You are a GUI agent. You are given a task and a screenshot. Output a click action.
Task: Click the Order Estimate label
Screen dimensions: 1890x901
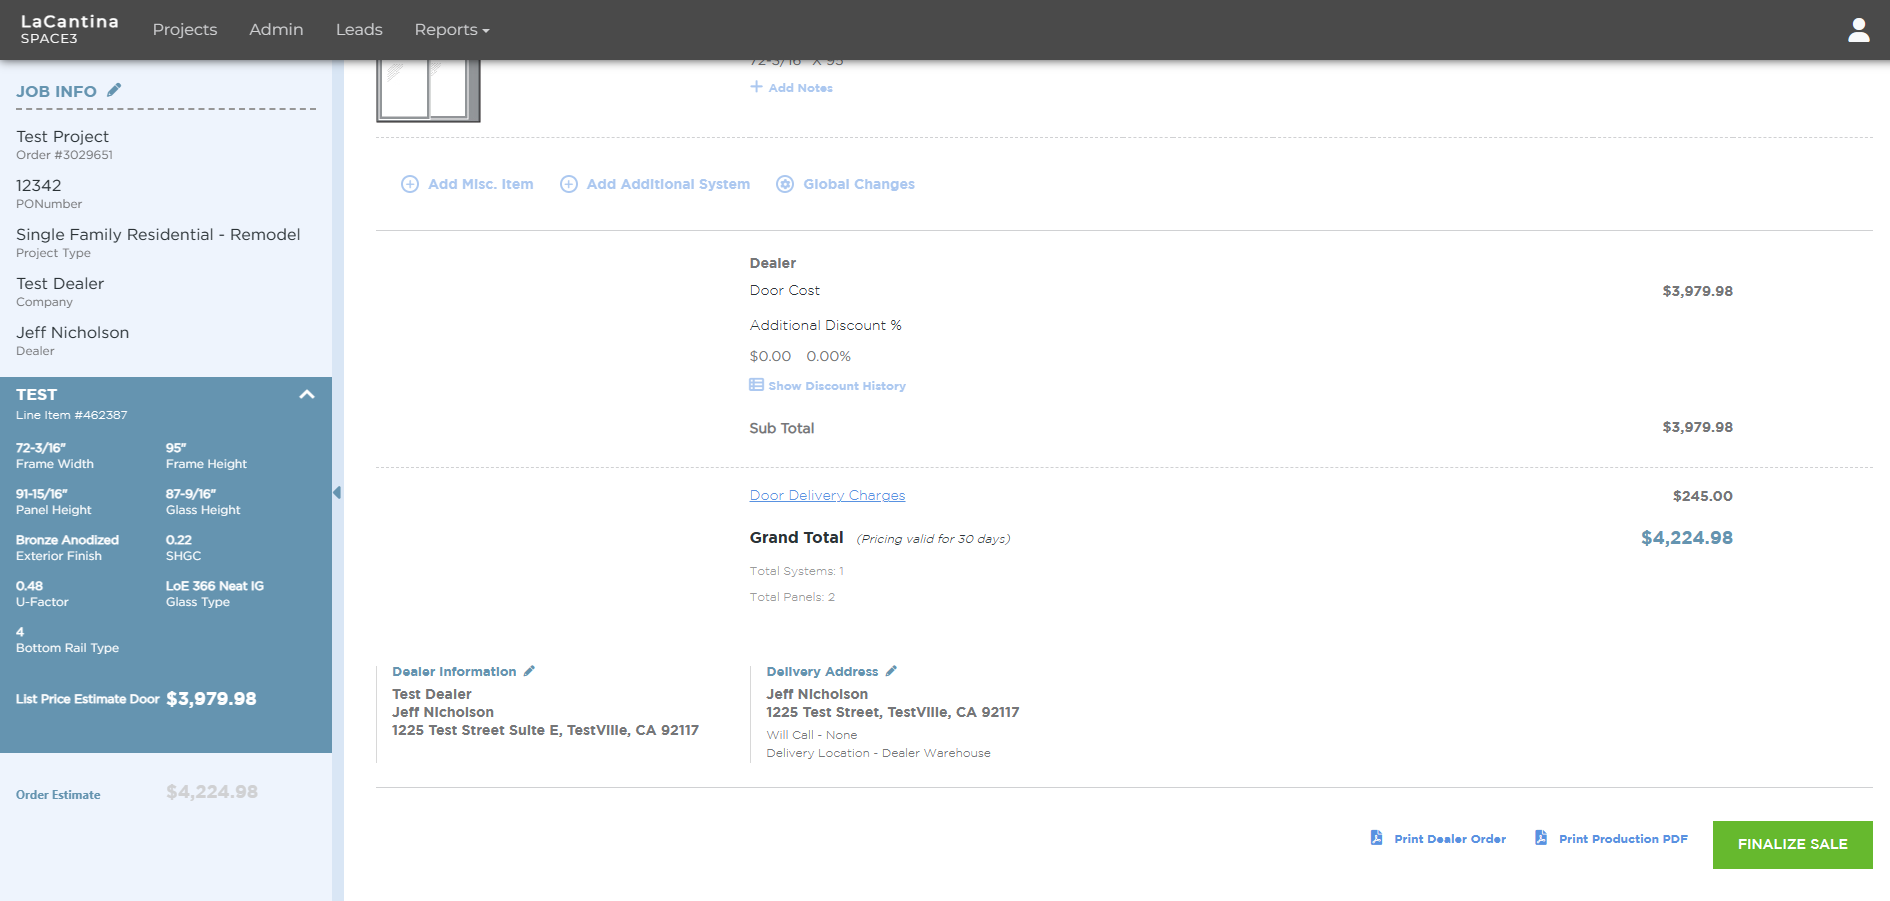pos(58,795)
